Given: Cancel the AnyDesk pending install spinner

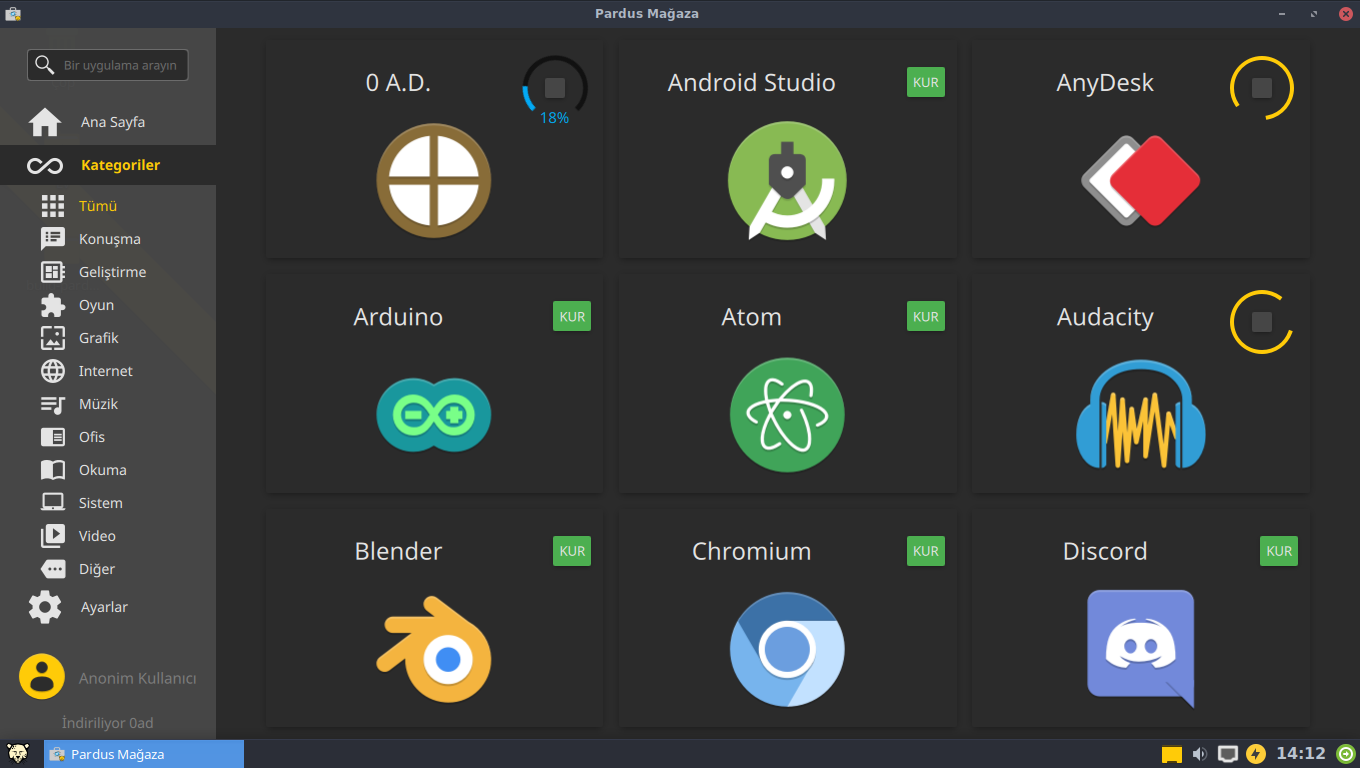Looking at the screenshot, I should pos(1262,87).
